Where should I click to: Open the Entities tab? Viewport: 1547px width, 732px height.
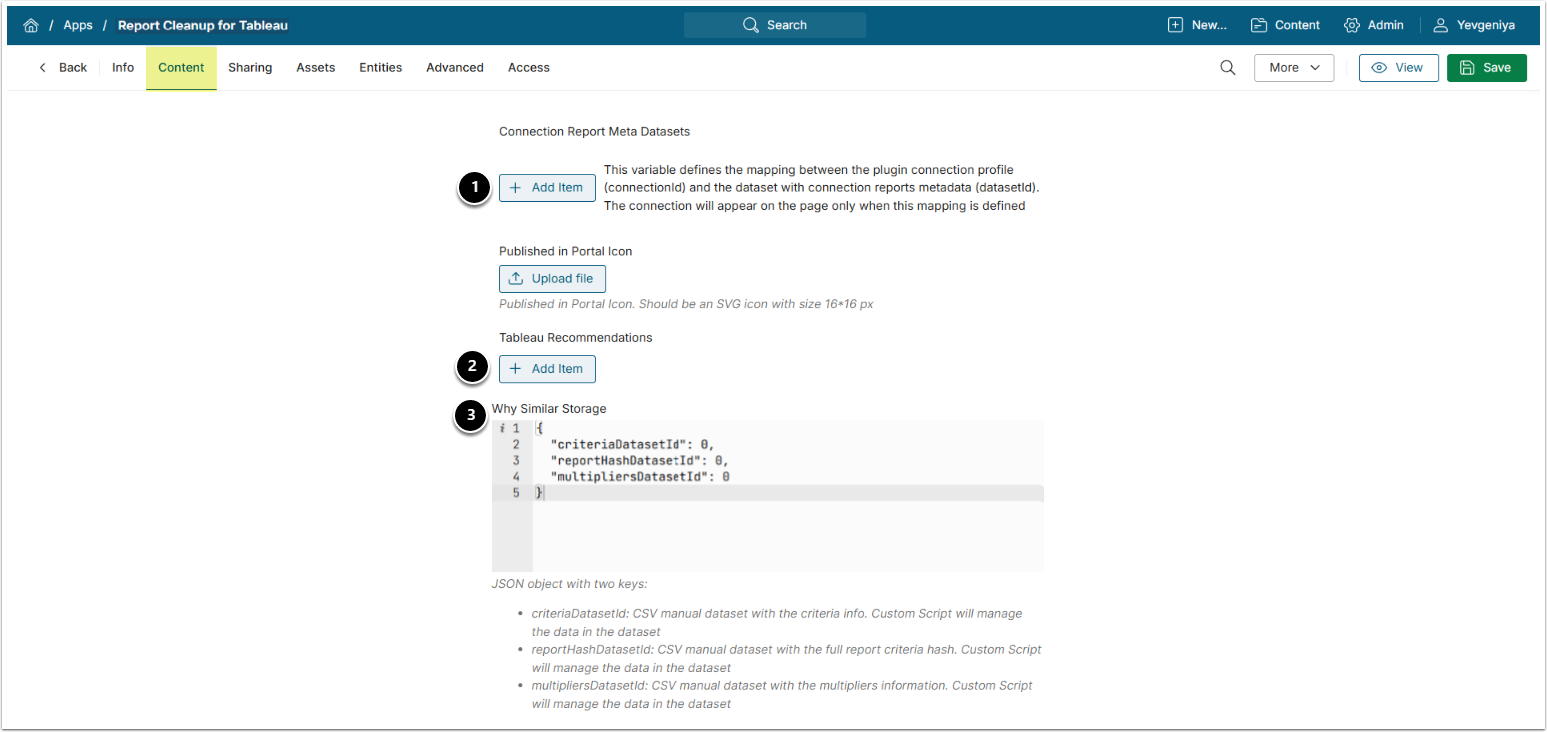(380, 68)
